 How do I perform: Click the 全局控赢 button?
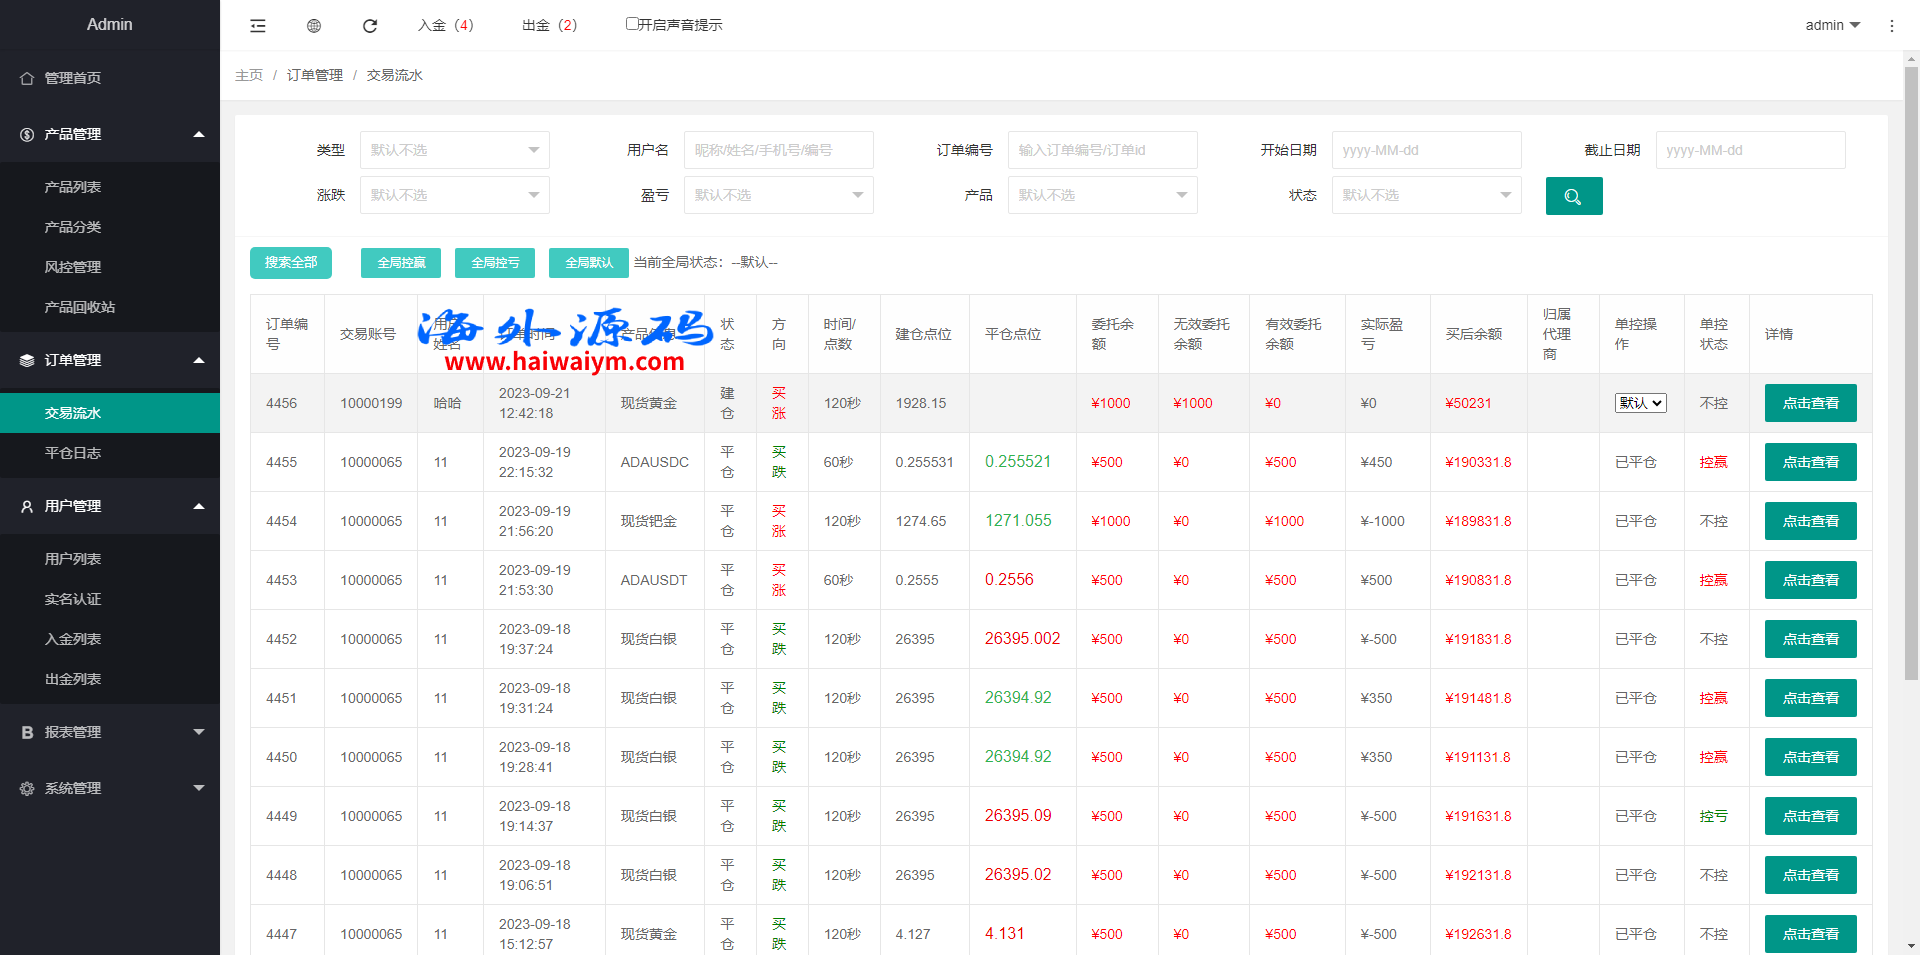click(401, 262)
